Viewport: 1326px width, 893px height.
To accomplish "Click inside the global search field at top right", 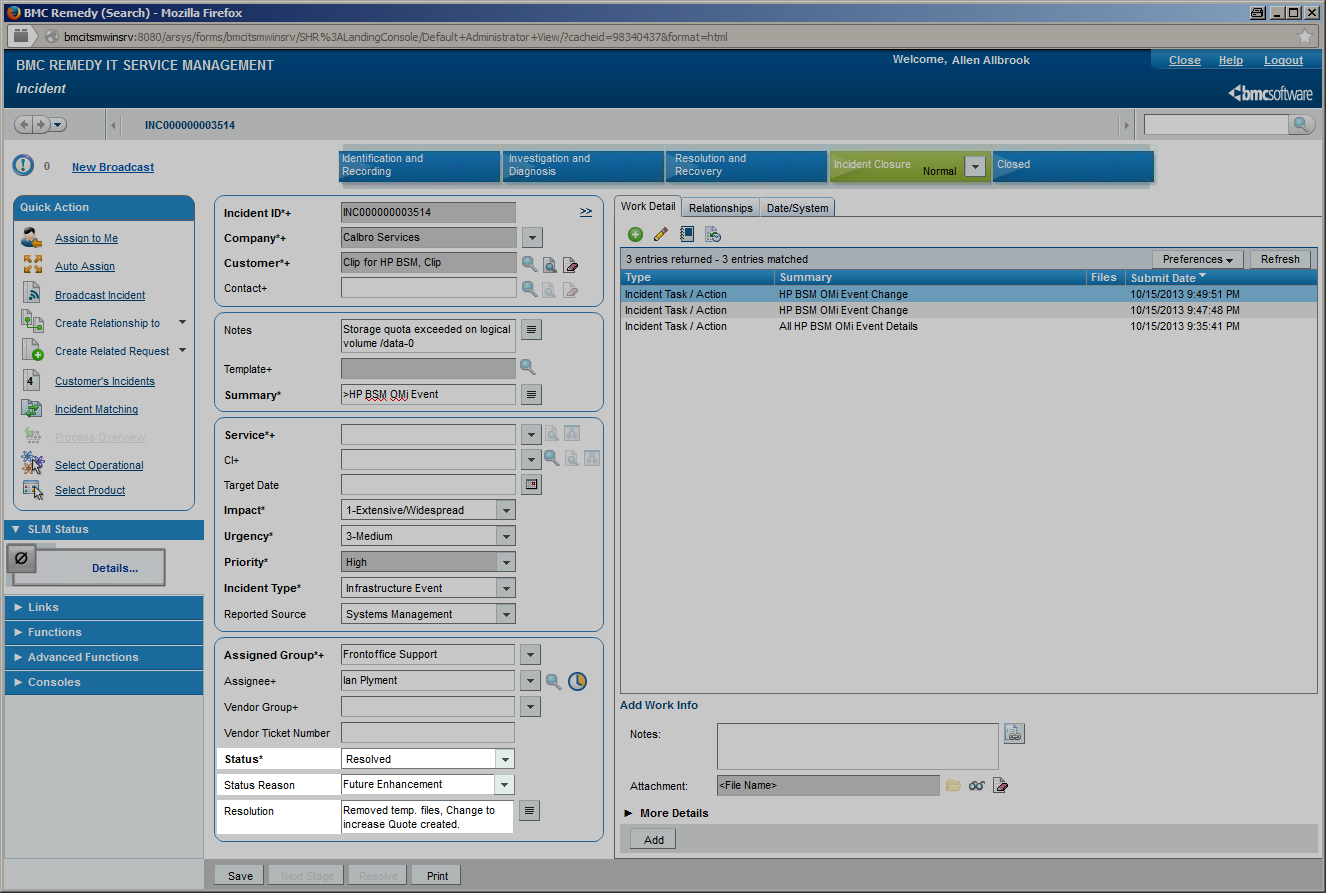I will coord(1215,123).
